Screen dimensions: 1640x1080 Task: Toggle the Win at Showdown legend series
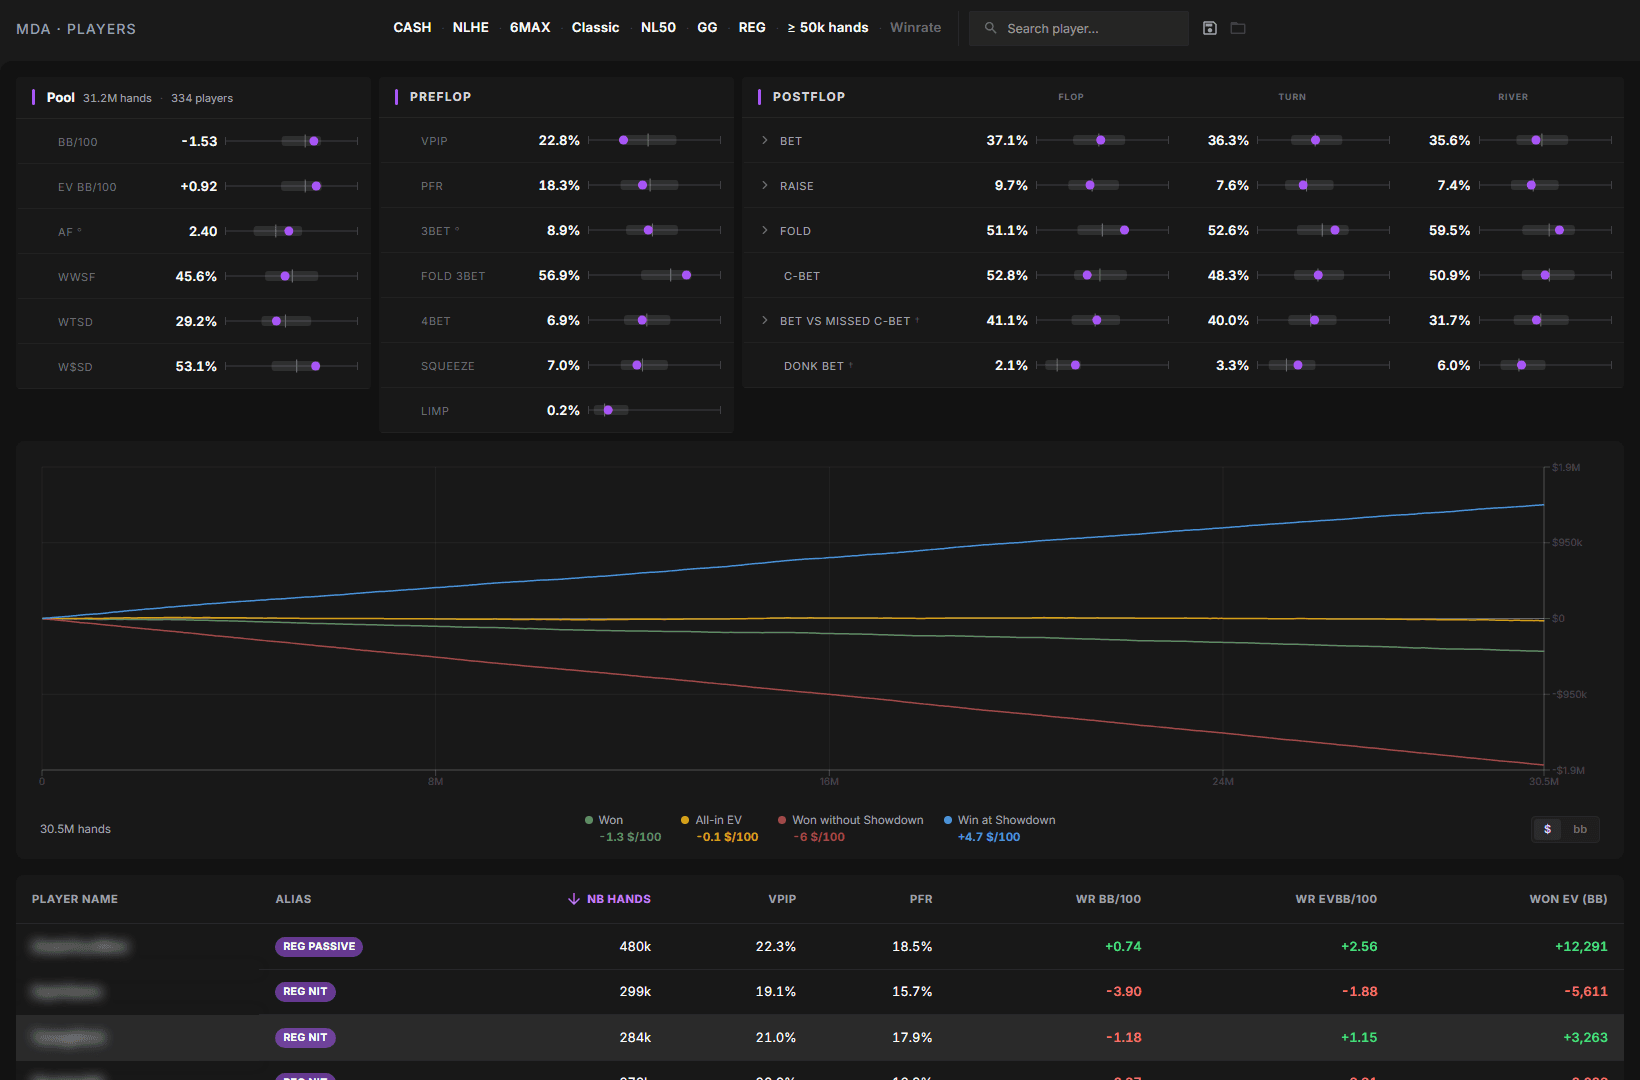1000,820
